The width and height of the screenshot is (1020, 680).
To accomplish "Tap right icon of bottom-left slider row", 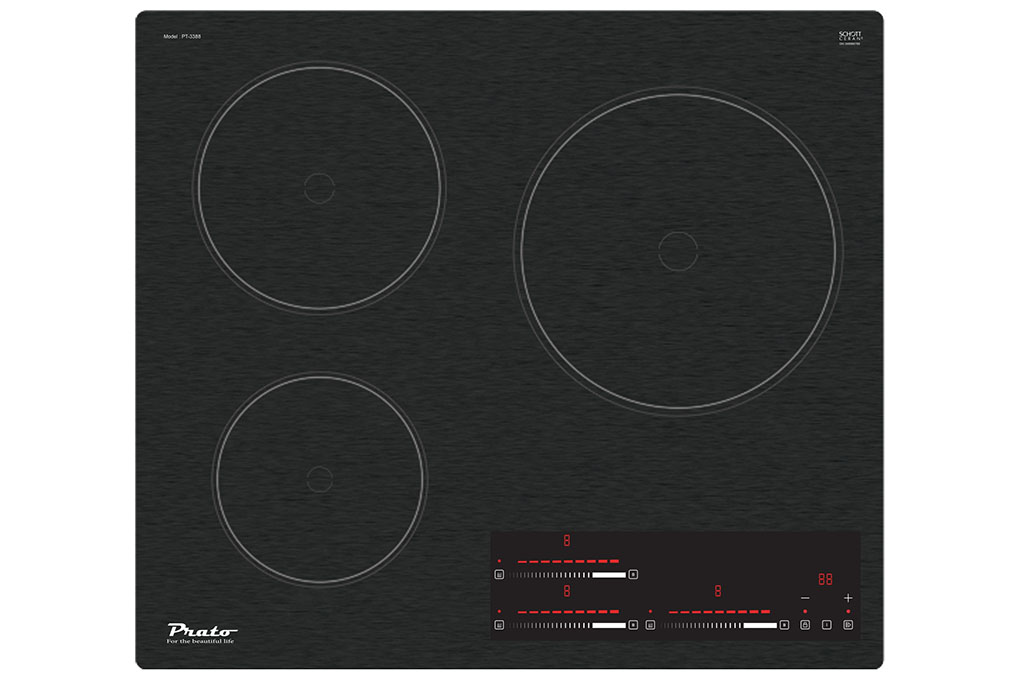I will 633,625.
